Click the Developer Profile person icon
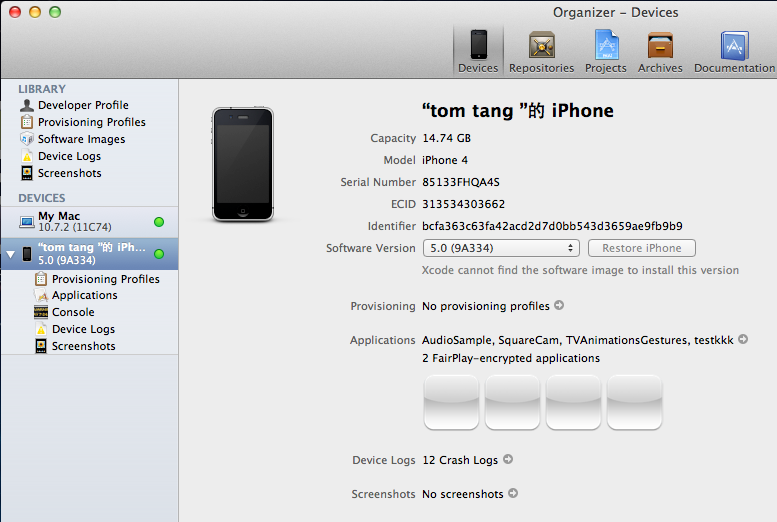The height and width of the screenshot is (522, 777). coord(27,105)
